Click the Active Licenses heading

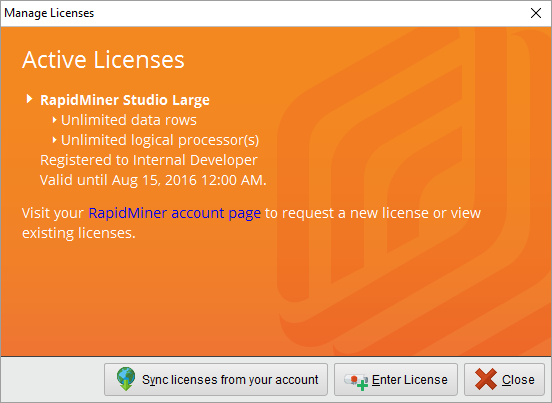click(103, 59)
